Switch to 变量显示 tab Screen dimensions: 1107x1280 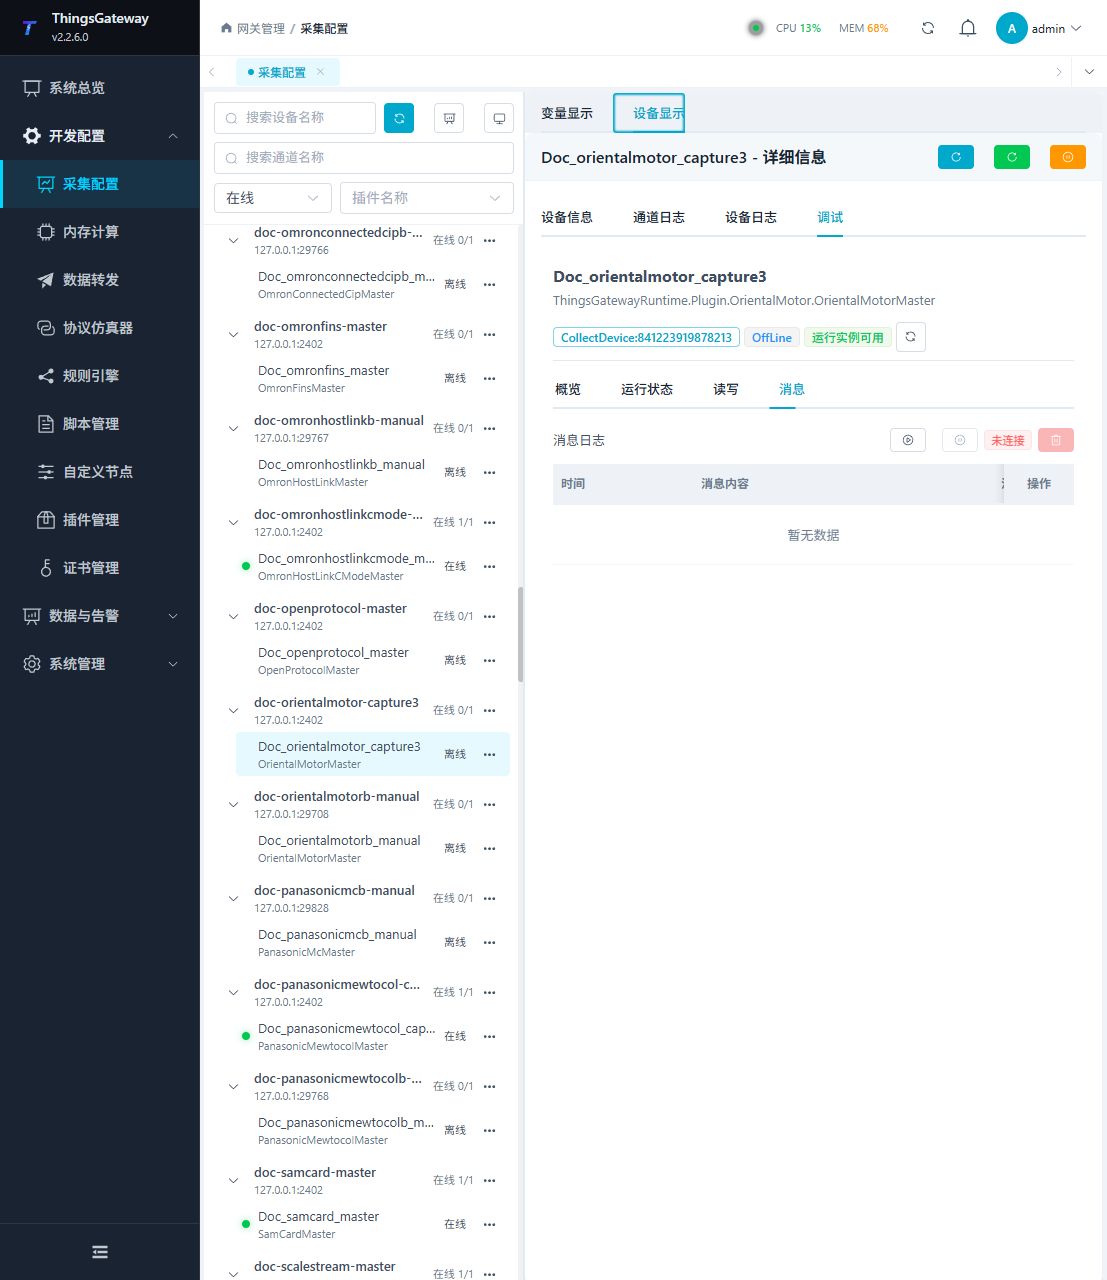click(567, 113)
